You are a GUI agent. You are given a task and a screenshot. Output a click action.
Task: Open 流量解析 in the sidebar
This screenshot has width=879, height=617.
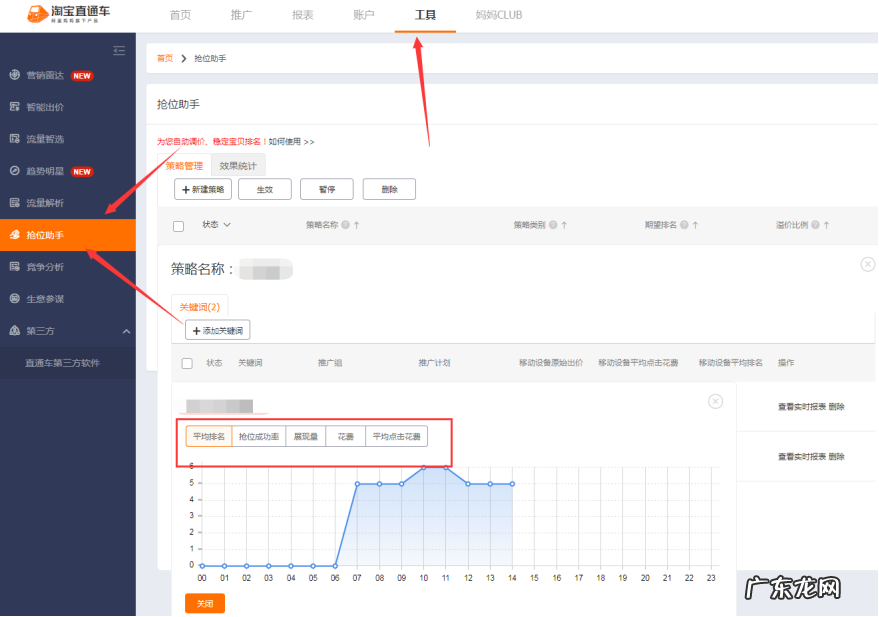(x=45, y=203)
